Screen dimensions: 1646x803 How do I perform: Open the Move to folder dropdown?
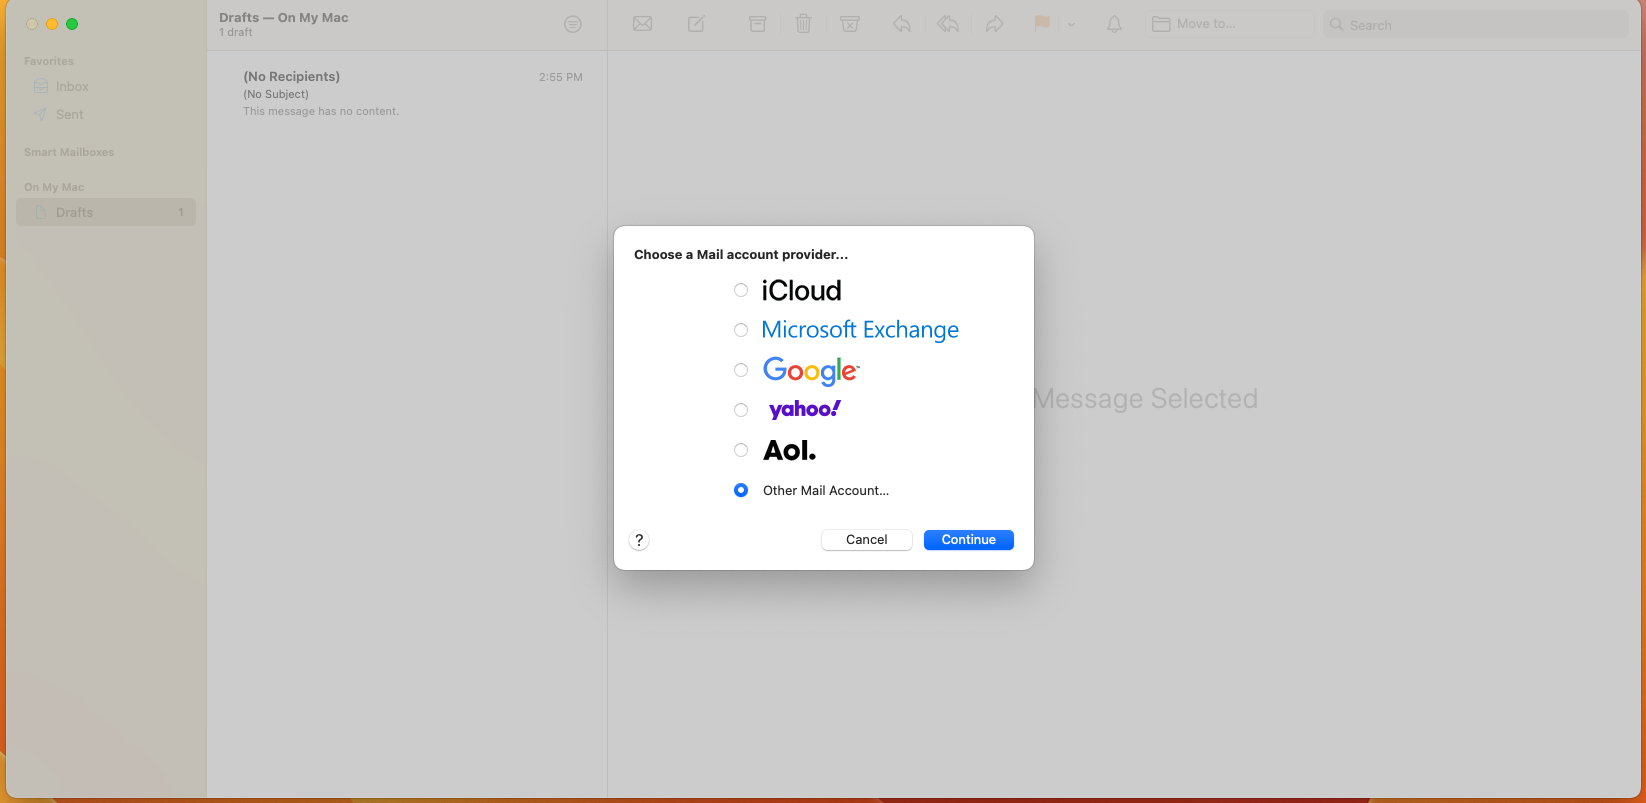point(1230,24)
